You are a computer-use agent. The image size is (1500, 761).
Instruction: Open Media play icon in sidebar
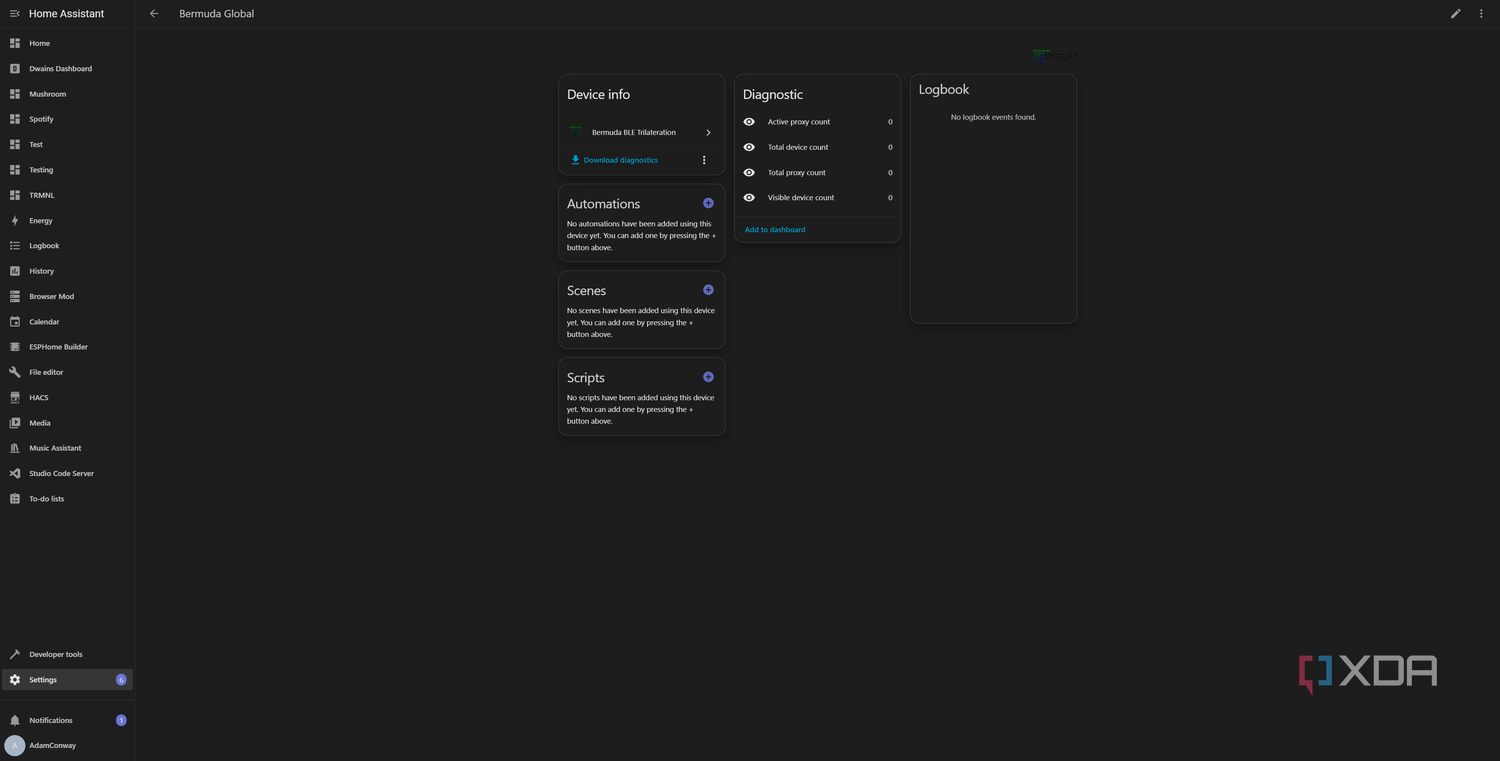pyautogui.click(x=15, y=423)
